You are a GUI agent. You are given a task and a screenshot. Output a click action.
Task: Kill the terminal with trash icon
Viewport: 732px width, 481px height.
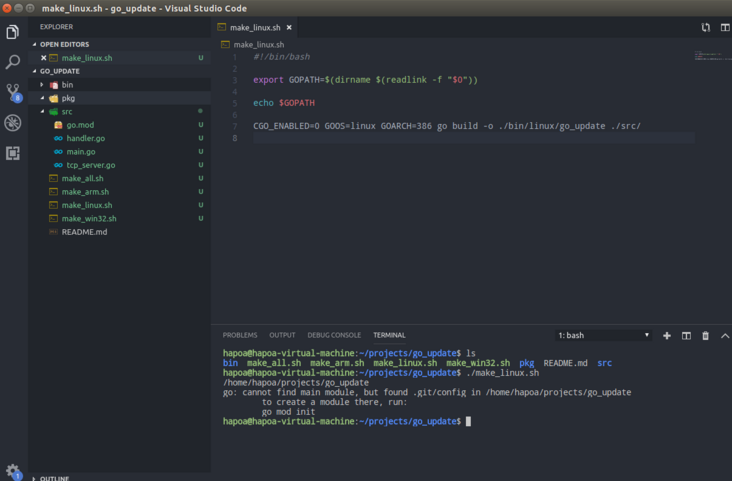pyautogui.click(x=705, y=335)
